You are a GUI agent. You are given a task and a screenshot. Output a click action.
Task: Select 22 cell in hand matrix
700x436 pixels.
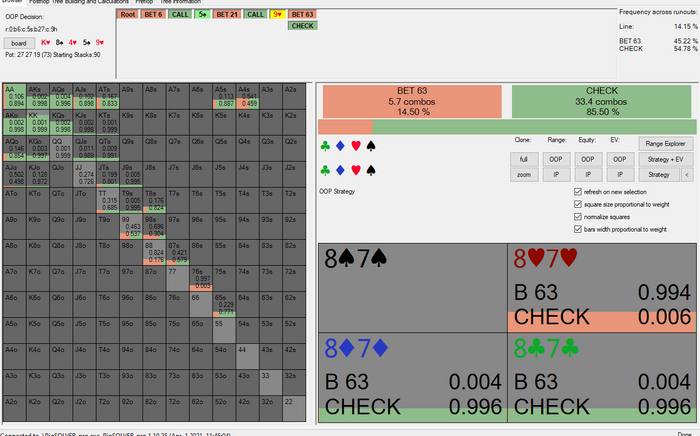(x=293, y=408)
